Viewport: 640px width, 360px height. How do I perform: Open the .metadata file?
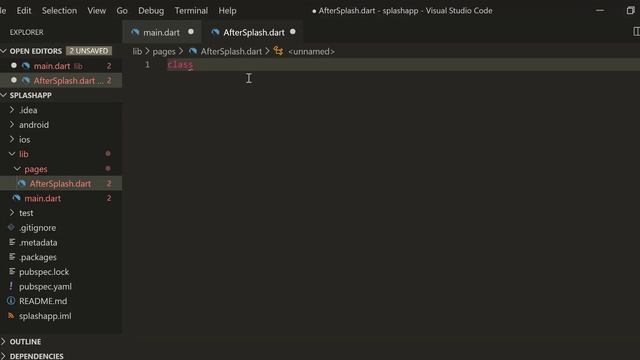pyautogui.click(x=61, y=242)
